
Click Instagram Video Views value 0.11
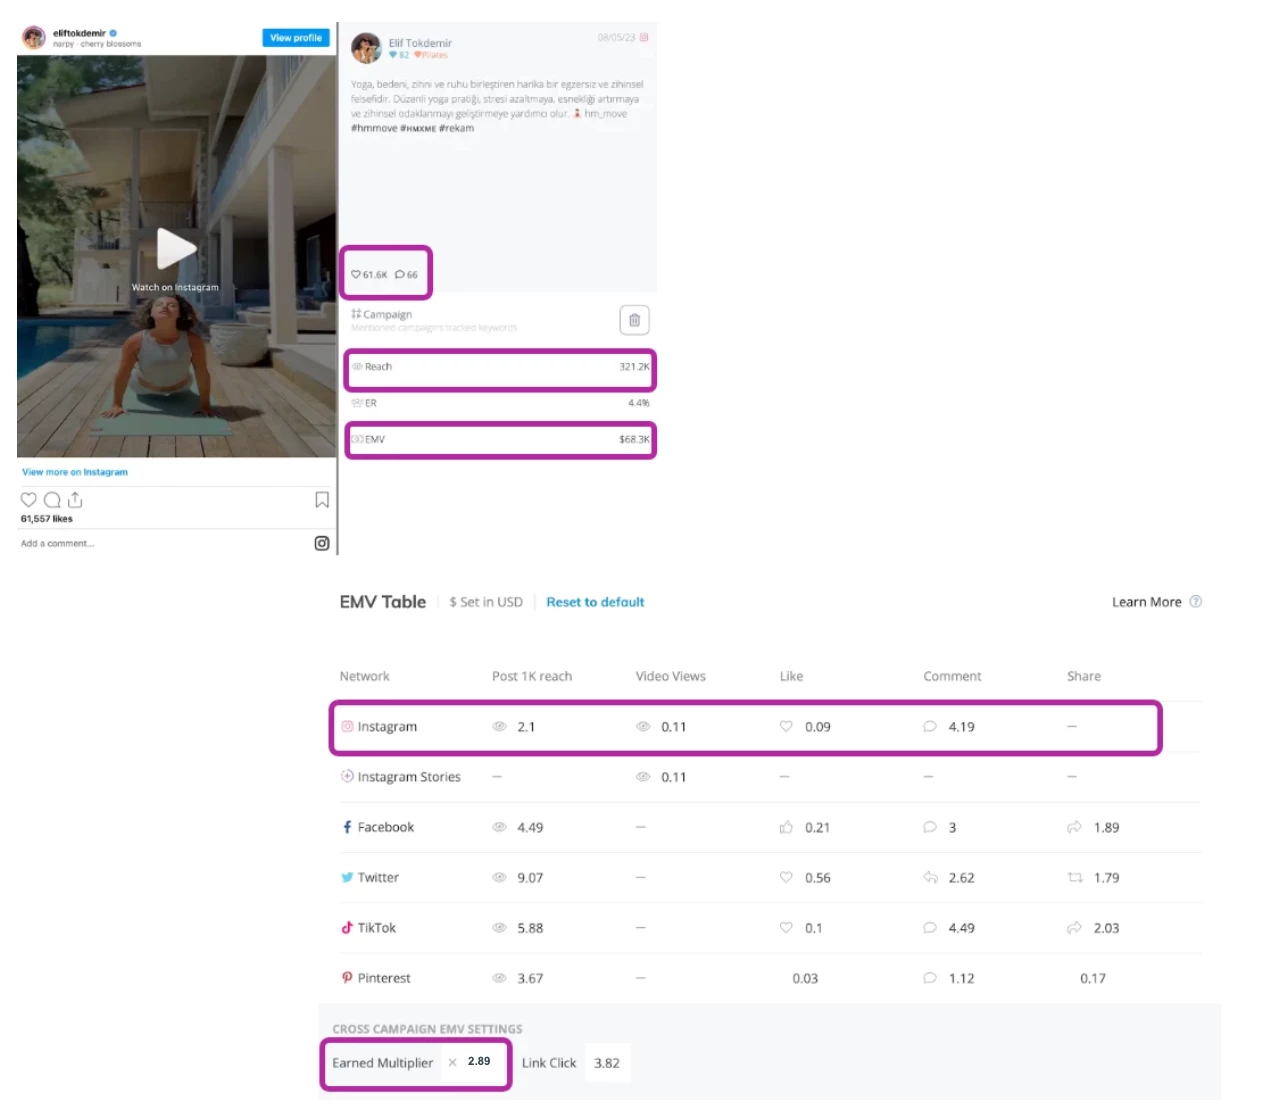click(x=674, y=727)
